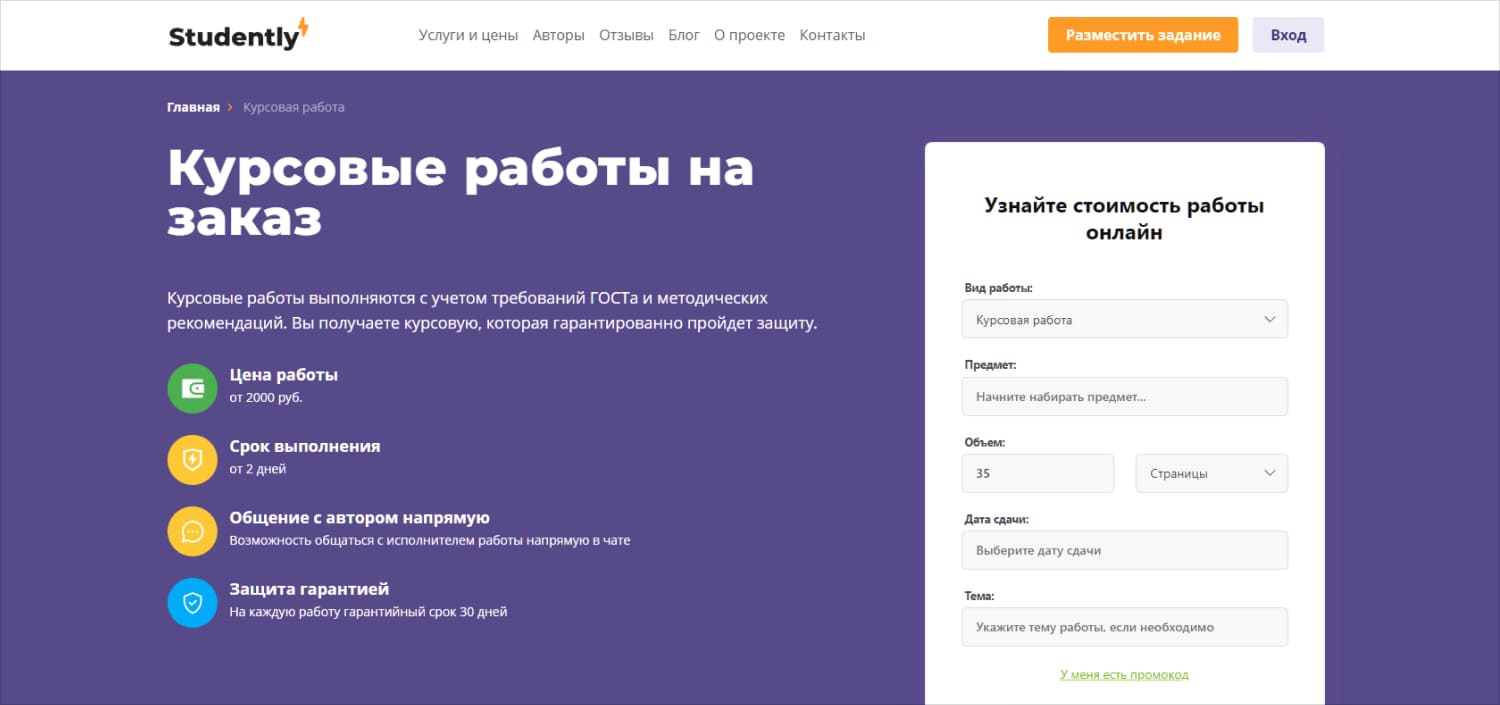Click the blue shield guarantee icon

click(192, 603)
